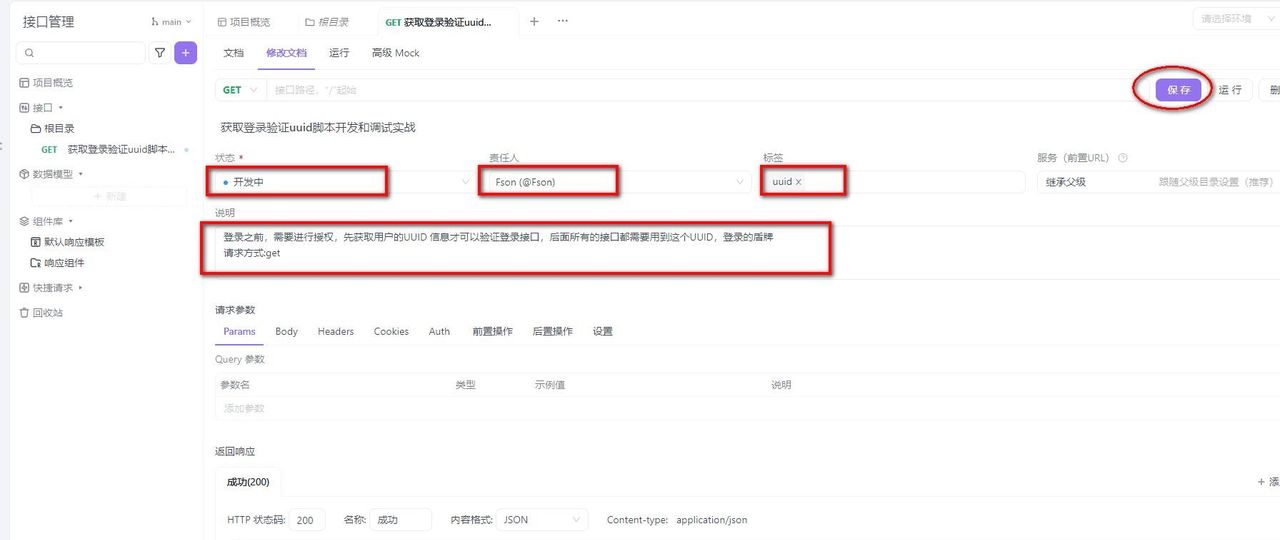Open the main branch dropdown
This screenshot has height=540, width=1280.
(x=171, y=21)
